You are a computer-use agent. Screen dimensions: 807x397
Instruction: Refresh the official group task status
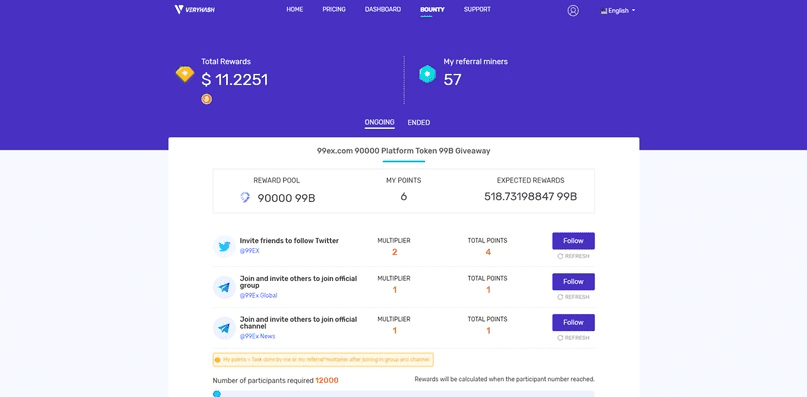pyautogui.click(x=573, y=297)
